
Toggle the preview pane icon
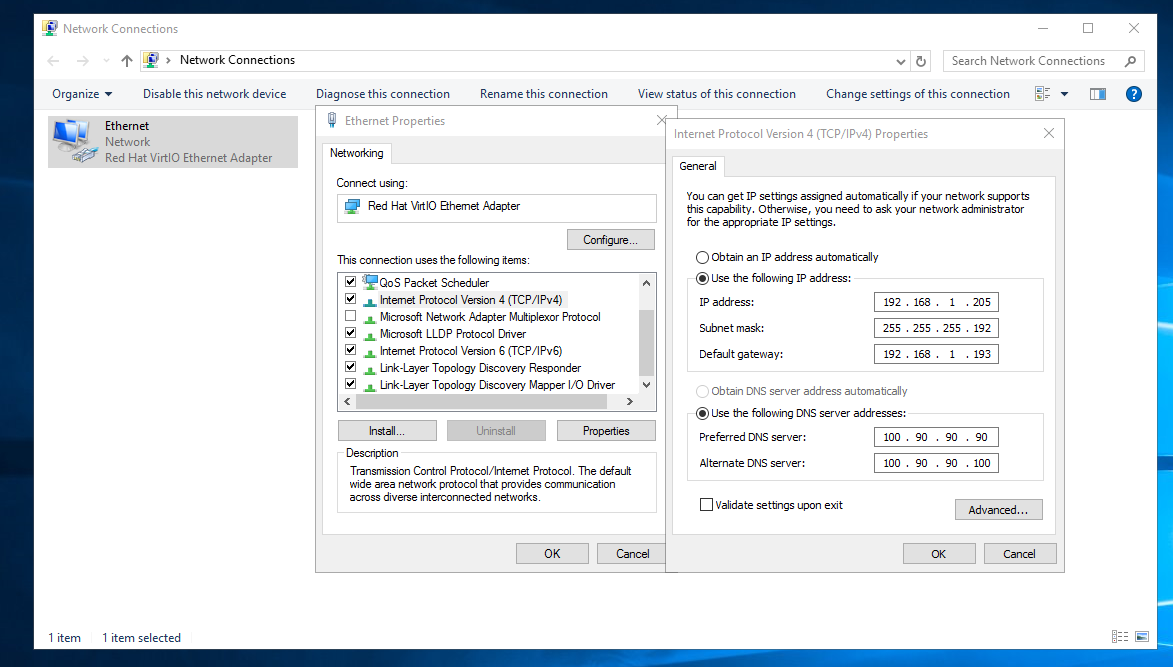1097,93
